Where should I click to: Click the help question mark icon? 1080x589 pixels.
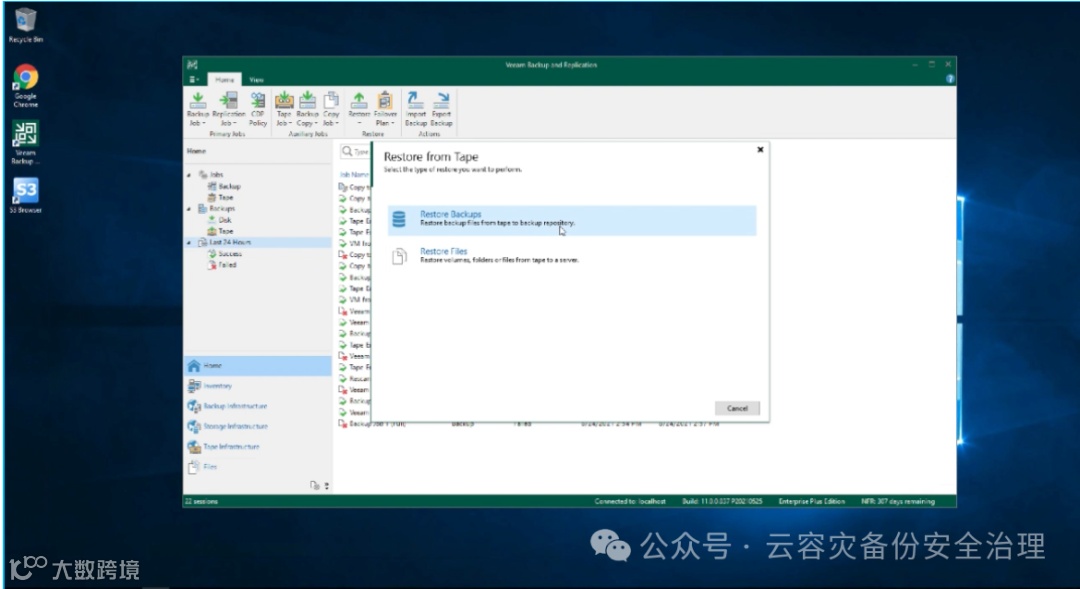coord(950,79)
